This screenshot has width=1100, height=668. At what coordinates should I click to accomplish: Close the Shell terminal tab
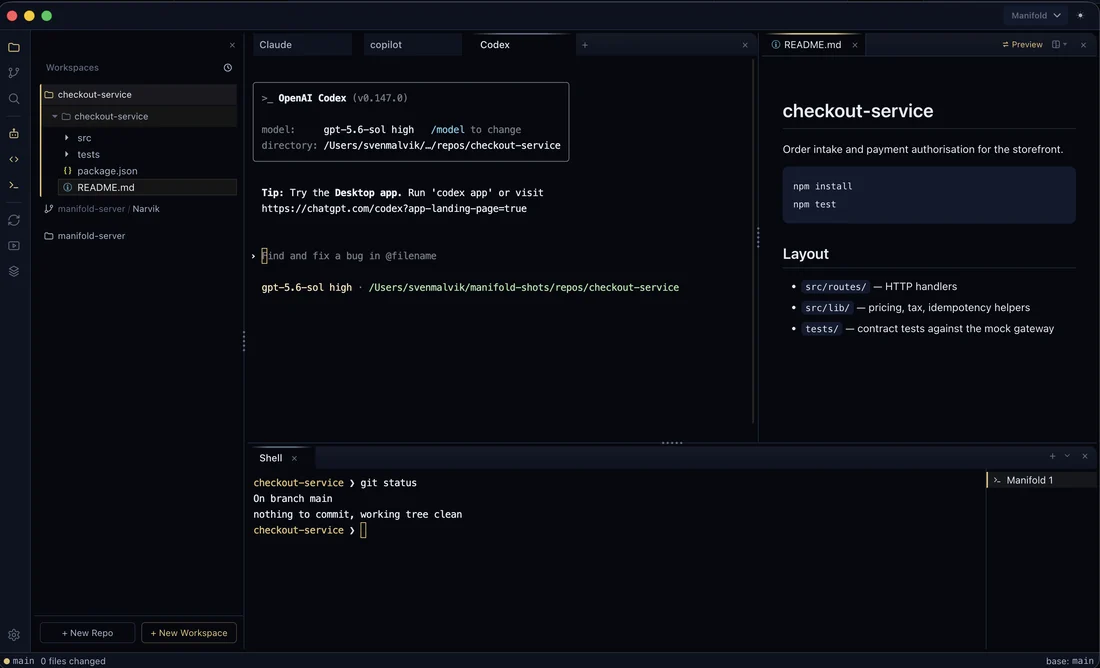click(294, 458)
